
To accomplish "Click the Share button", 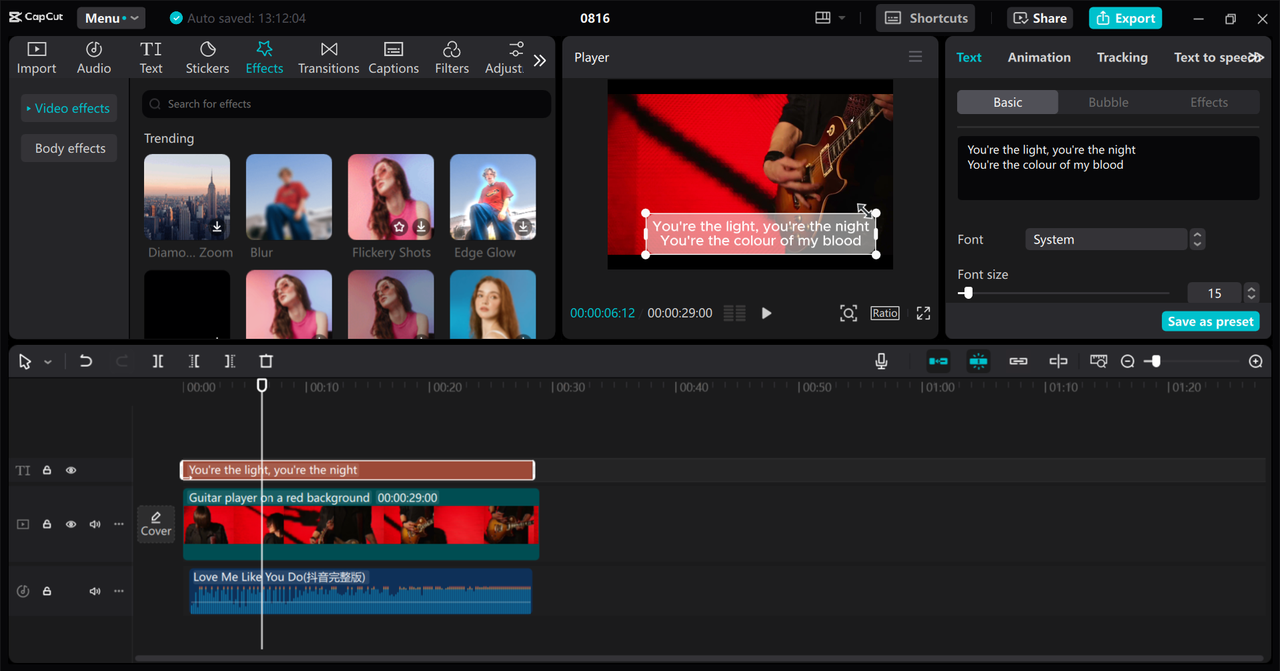I will coord(1039,18).
